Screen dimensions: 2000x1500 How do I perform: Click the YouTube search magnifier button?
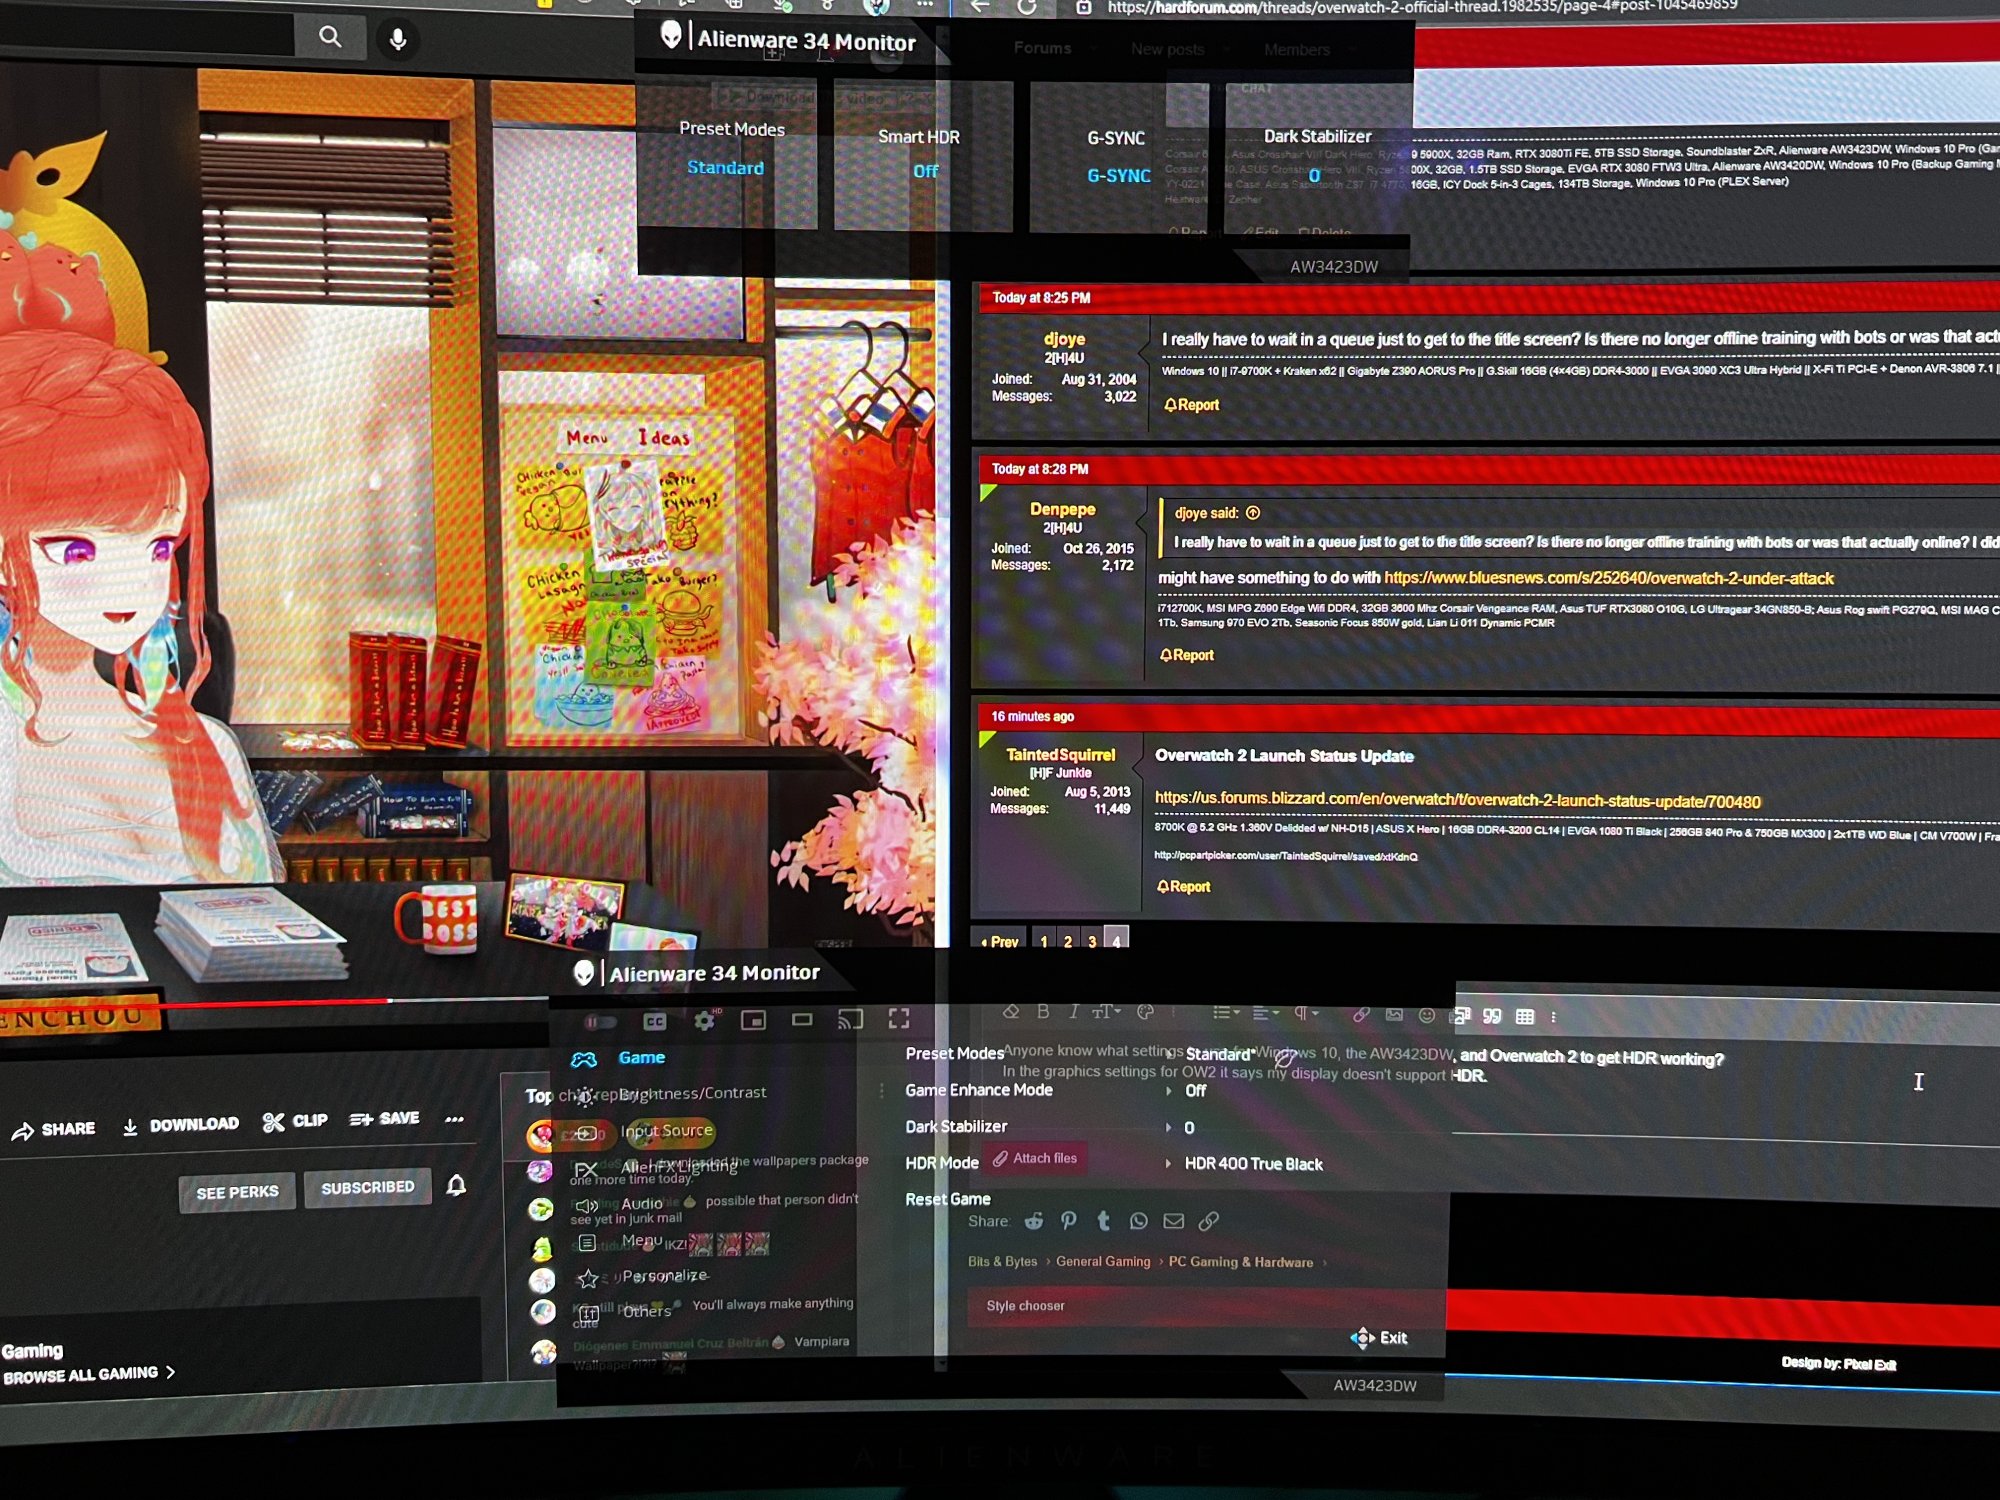[x=330, y=37]
